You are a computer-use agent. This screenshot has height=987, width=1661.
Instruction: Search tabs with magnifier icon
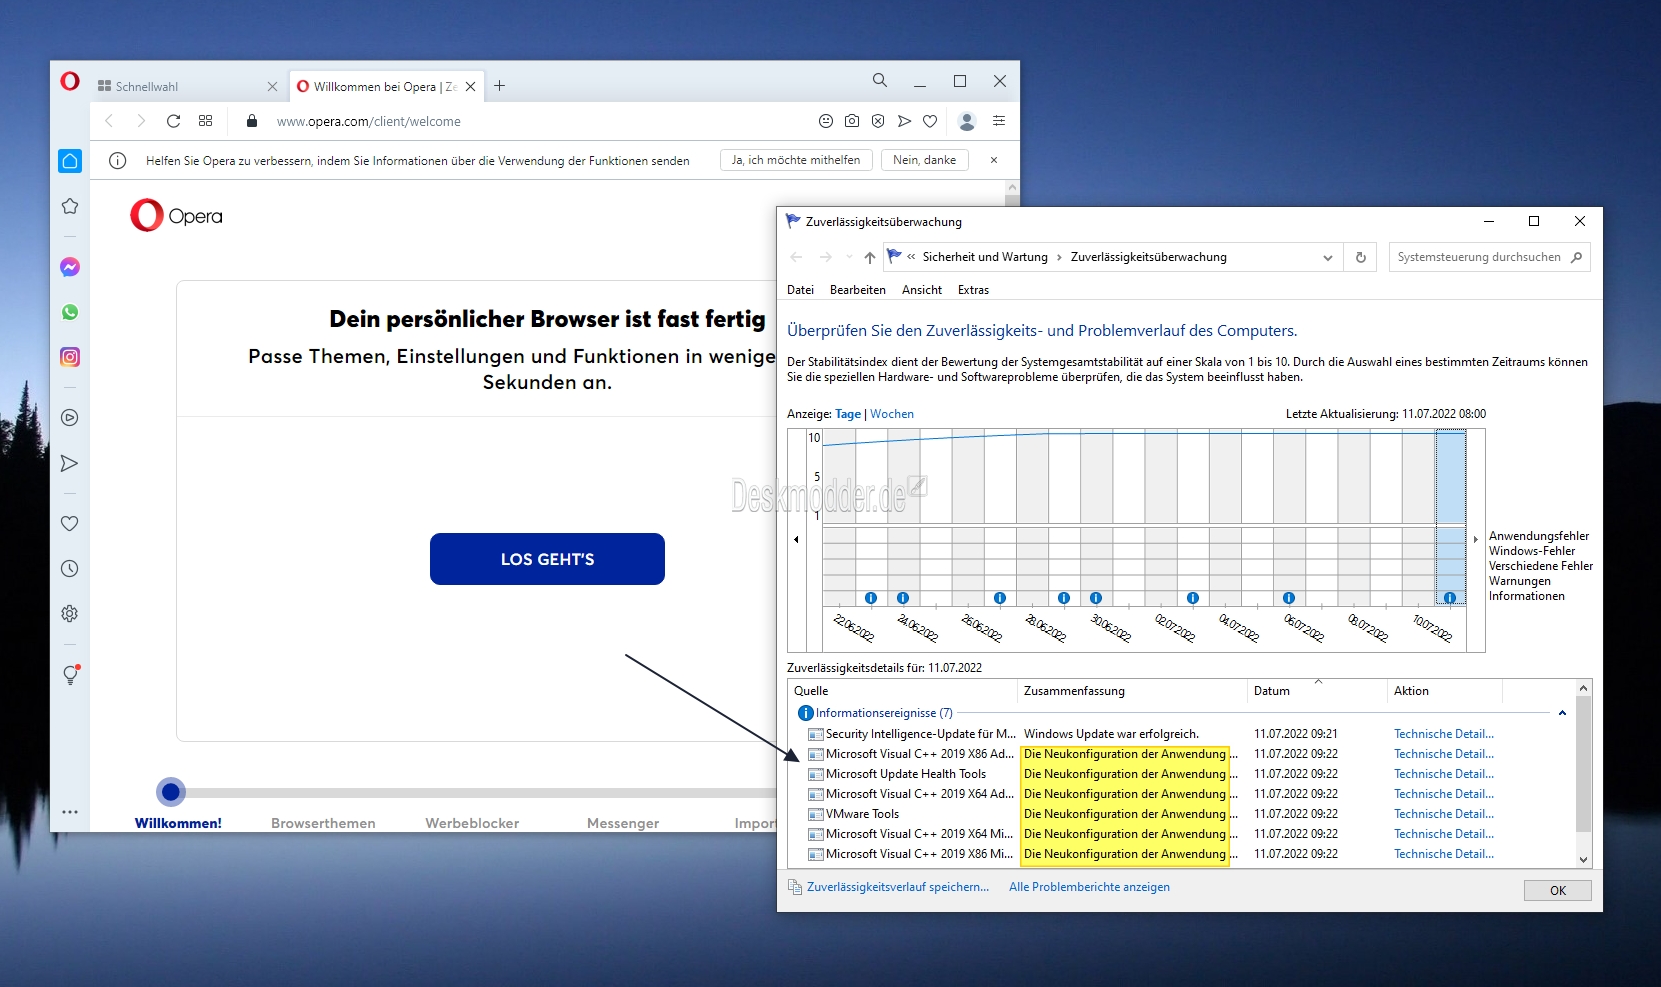[x=880, y=80]
